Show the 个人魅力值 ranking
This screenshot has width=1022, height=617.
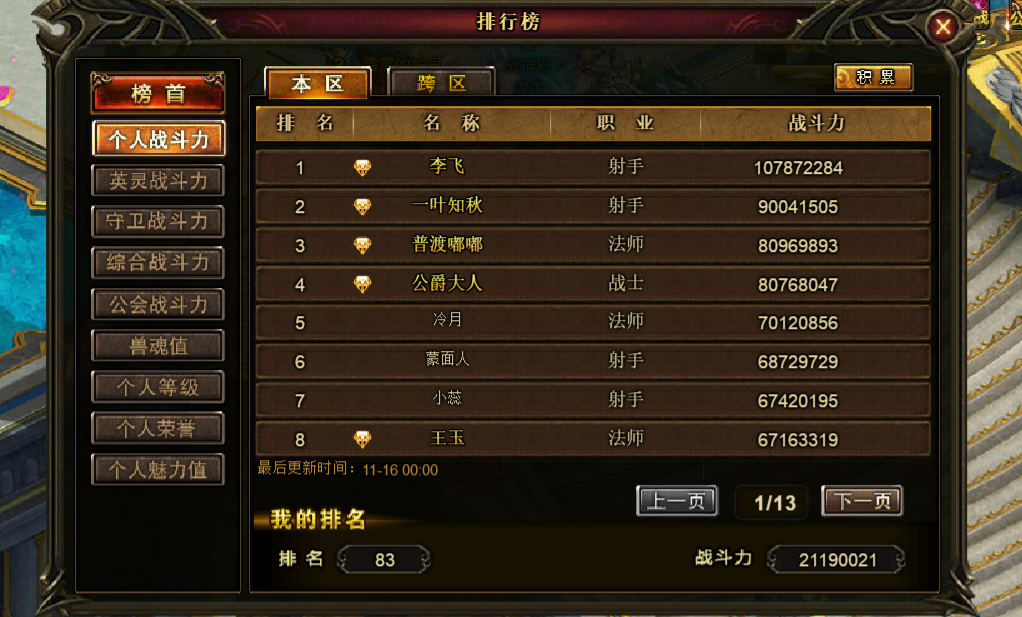click(x=158, y=469)
